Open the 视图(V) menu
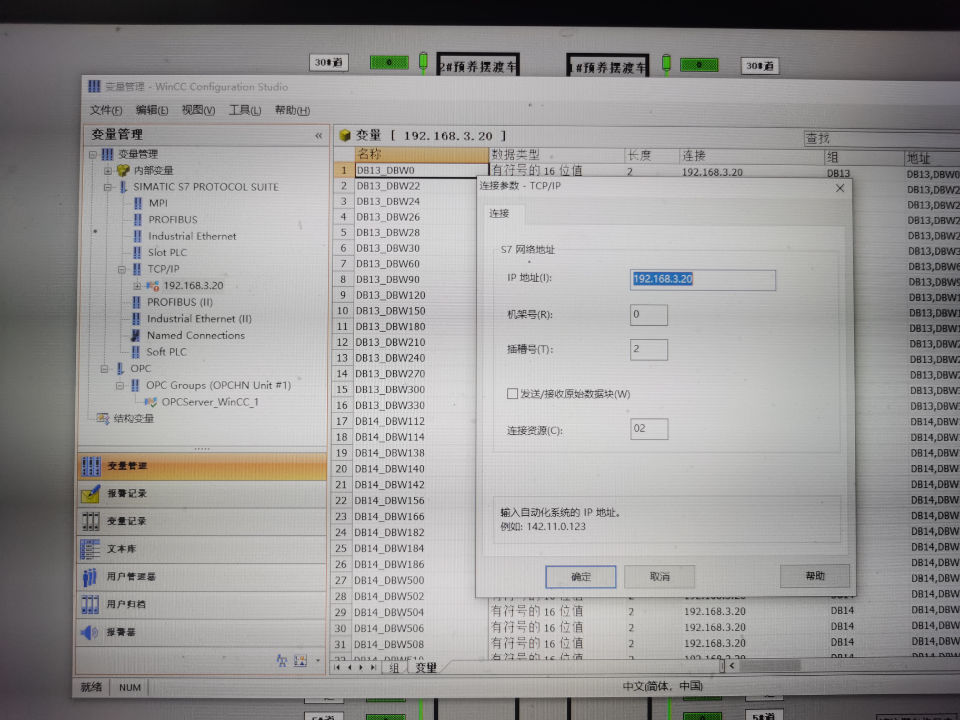Screen dimensions: 960x720 click(x=198, y=110)
